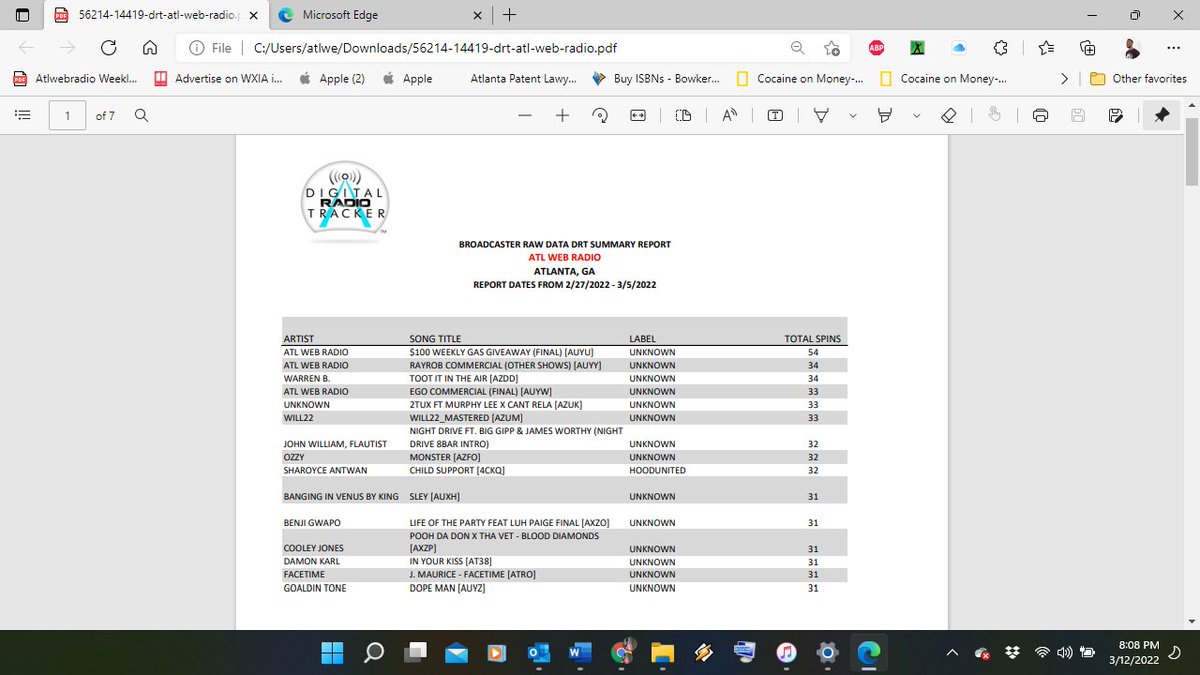
Task: Click the PDF page number field
Action: [x=67, y=115]
